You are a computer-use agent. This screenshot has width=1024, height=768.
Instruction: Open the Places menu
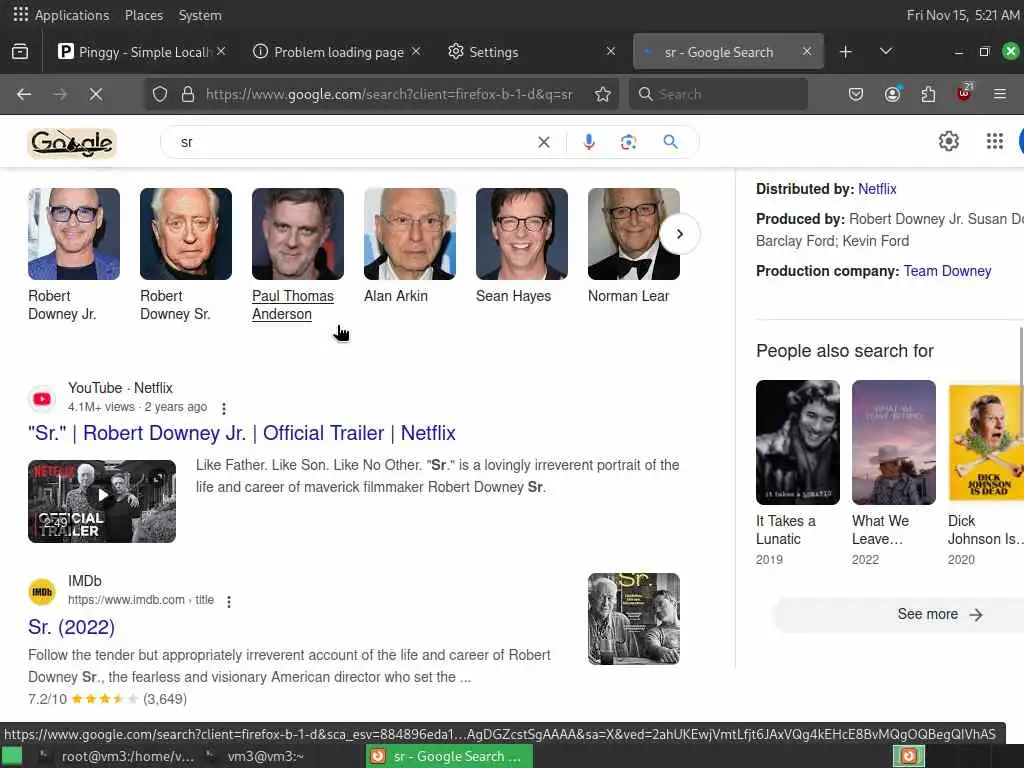(x=144, y=14)
